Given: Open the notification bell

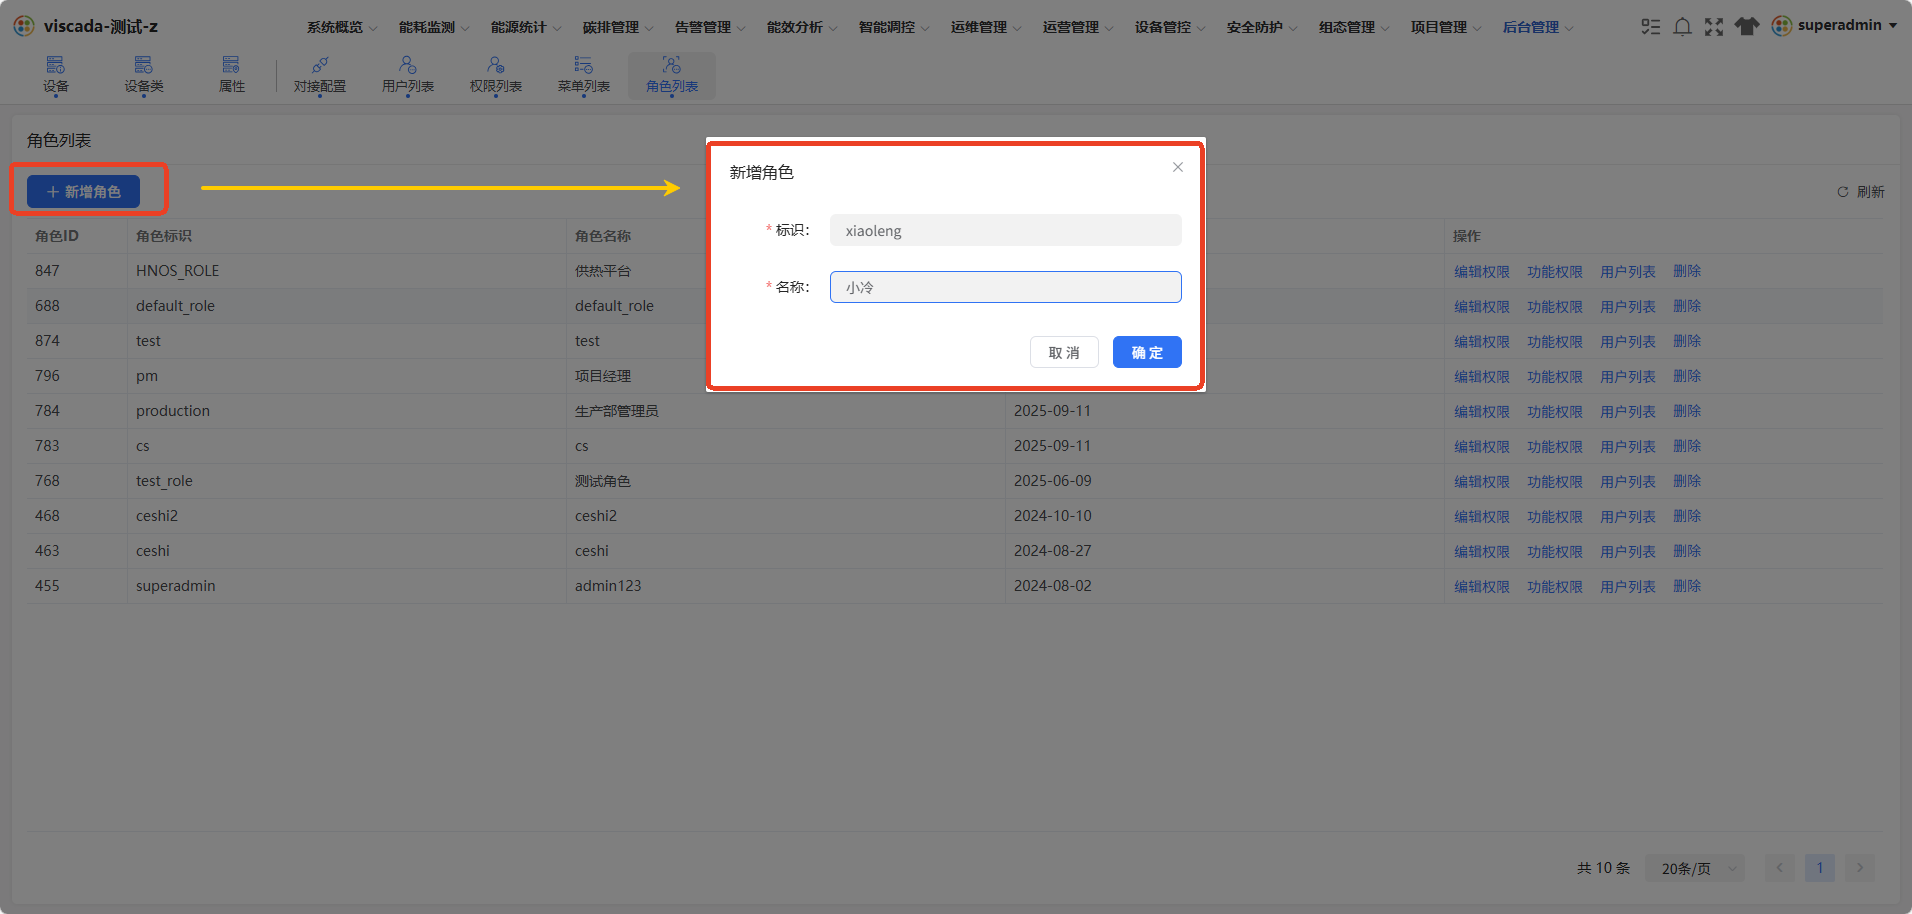Looking at the screenshot, I should click(1683, 26).
